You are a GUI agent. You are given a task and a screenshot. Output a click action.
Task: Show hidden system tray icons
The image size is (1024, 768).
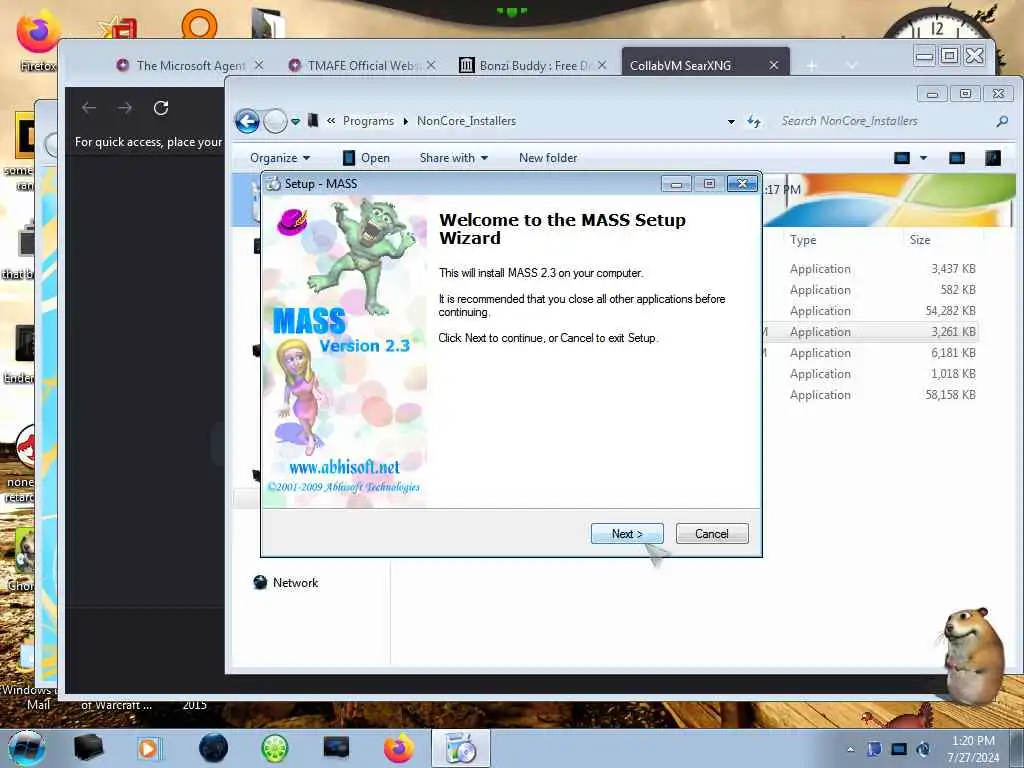point(850,750)
